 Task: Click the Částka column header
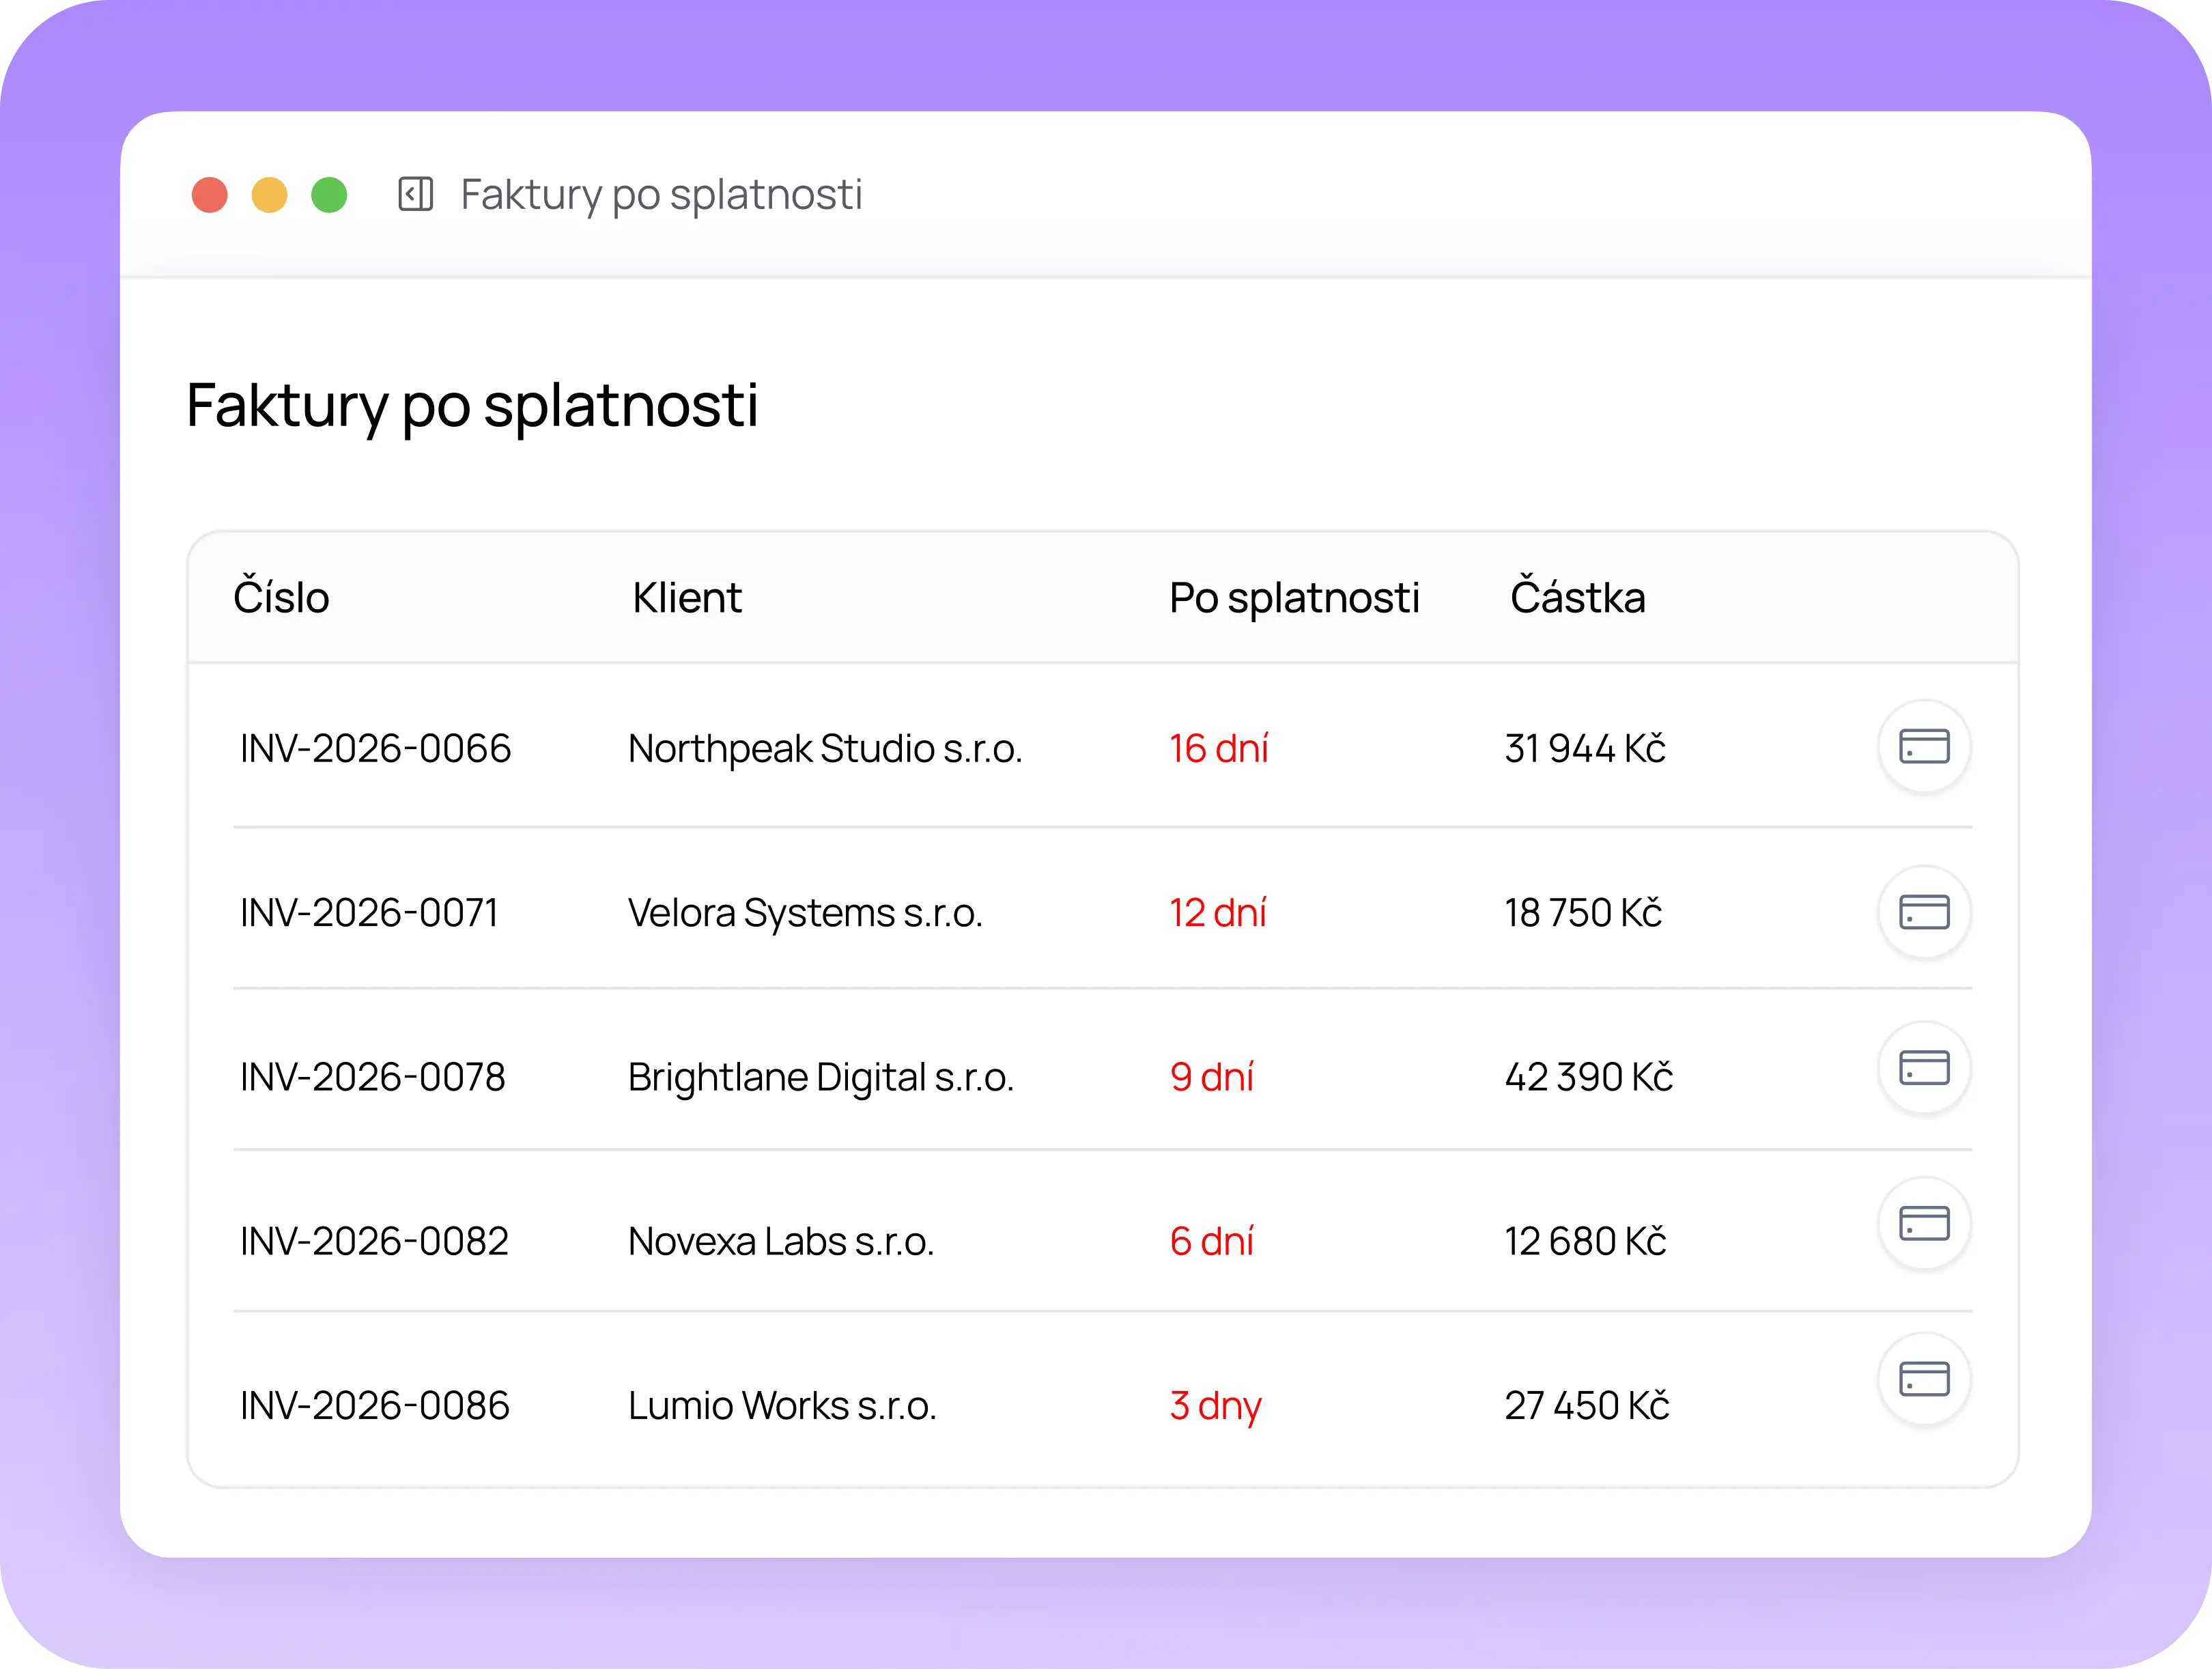pos(1577,597)
